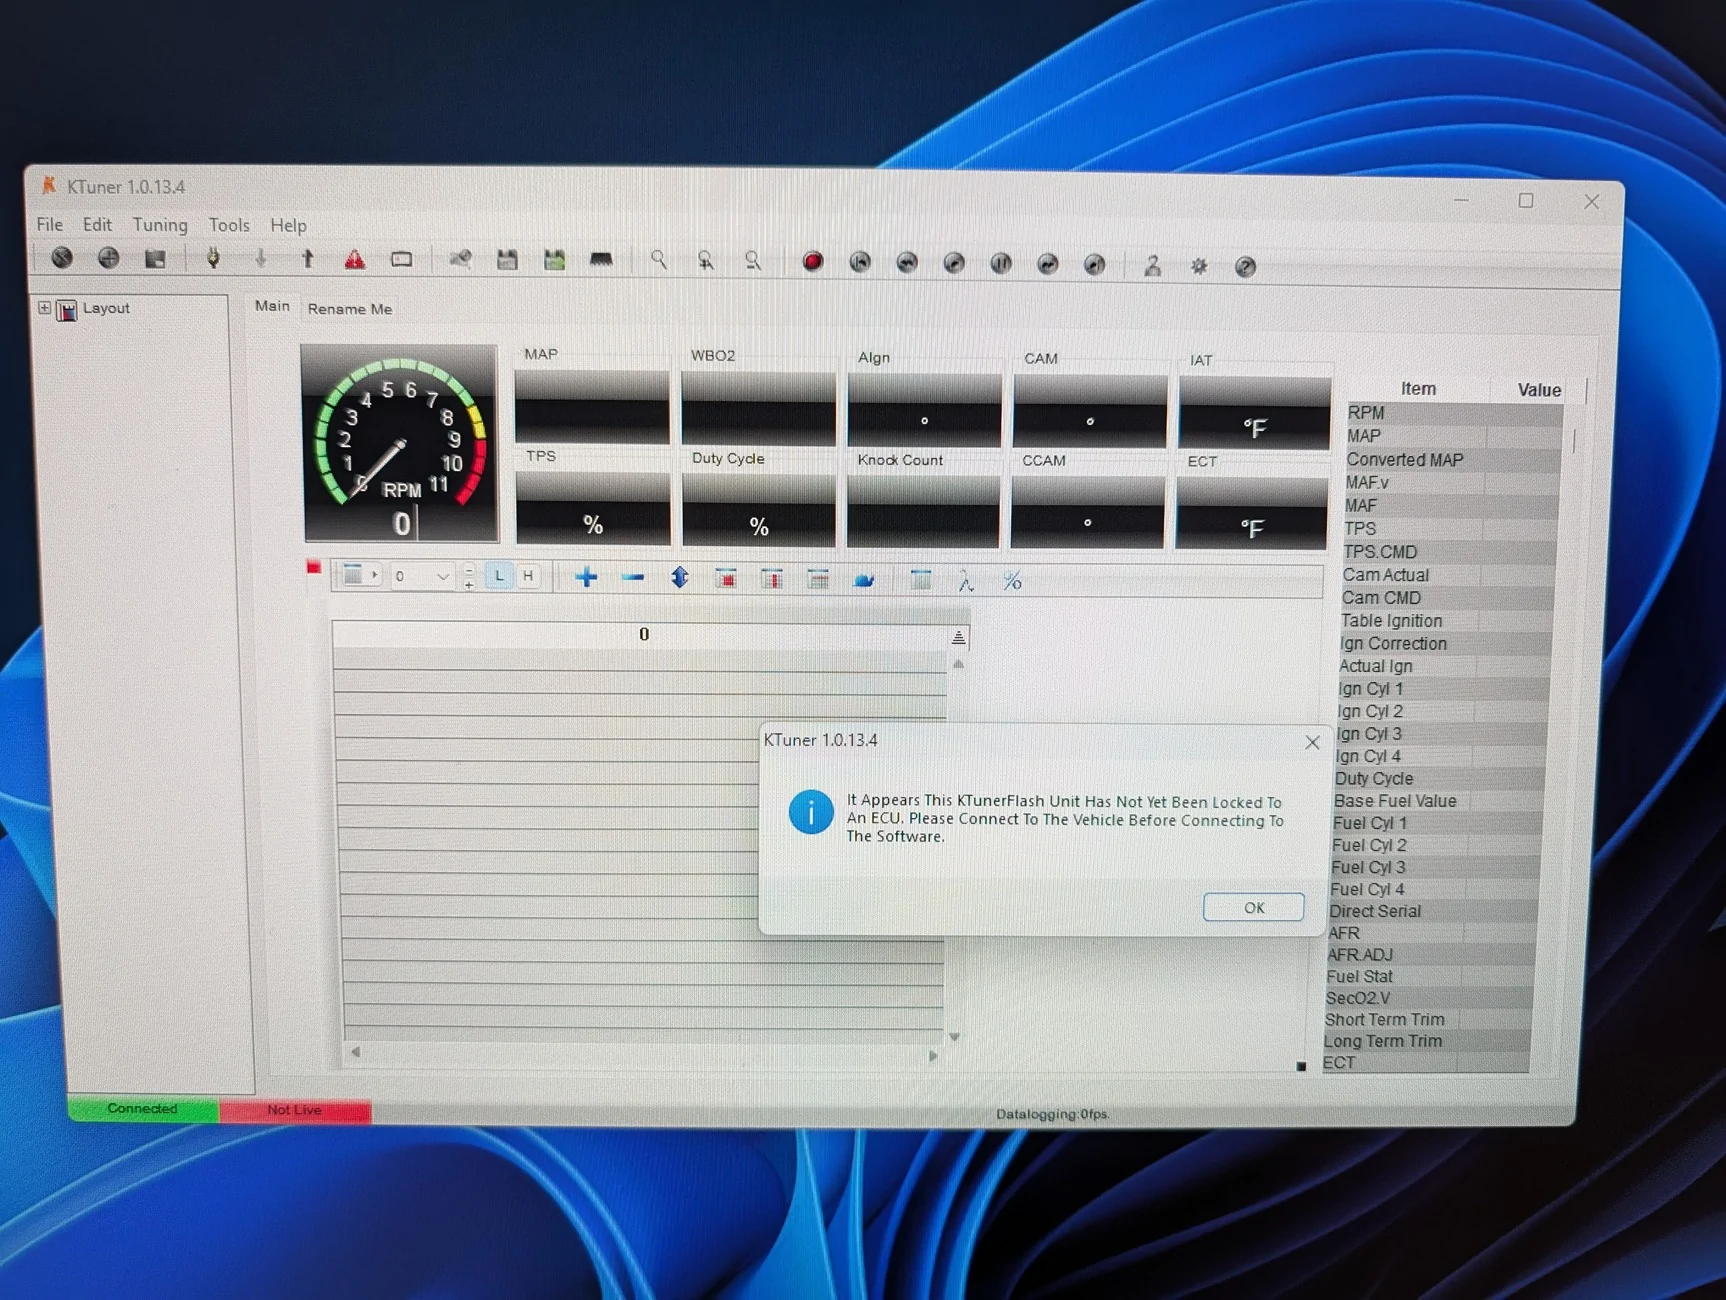This screenshot has width=1726, height=1300.
Task: Click the plus-minus stepper beside the combo box
Action: point(469,576)
